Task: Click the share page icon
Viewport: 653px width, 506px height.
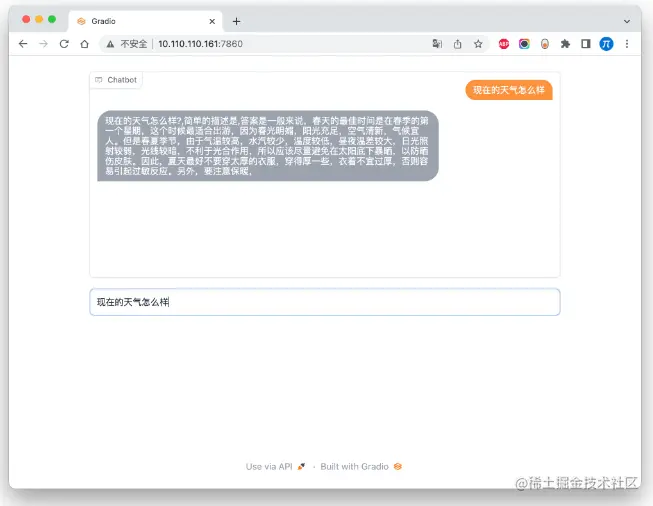Action: [458, 44]
